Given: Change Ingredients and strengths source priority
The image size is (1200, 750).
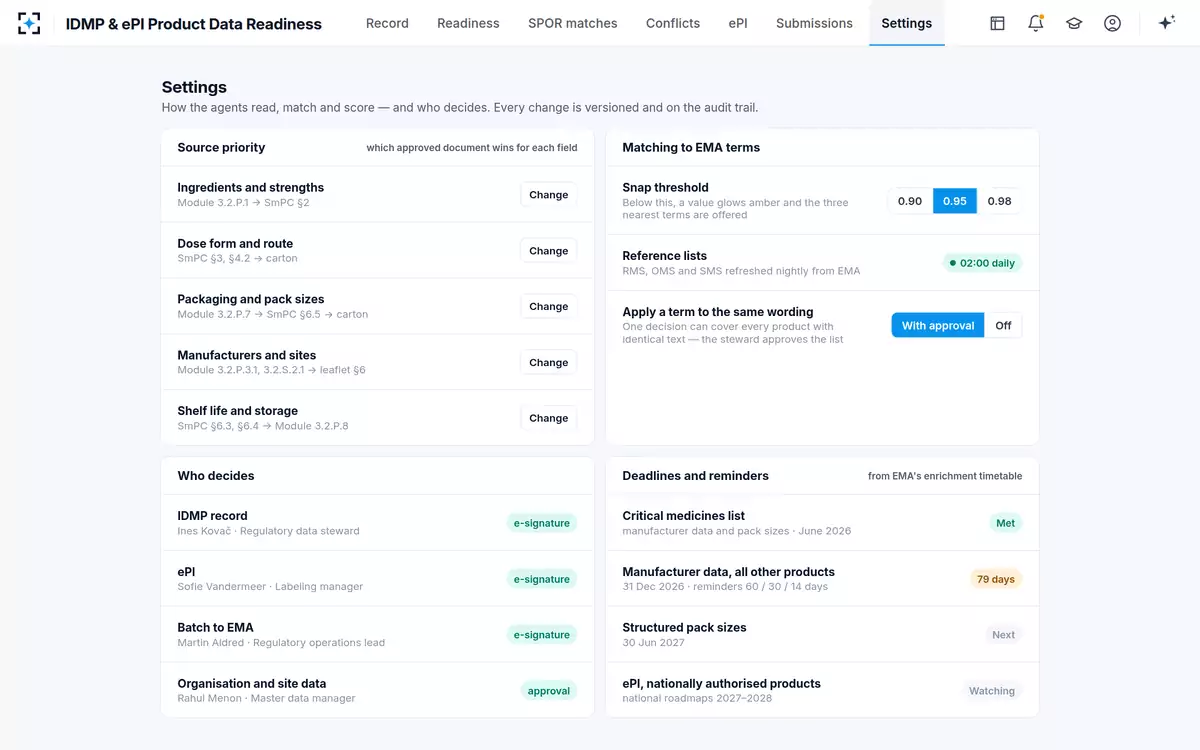Looking at the screenshot, I should [548, 195].
